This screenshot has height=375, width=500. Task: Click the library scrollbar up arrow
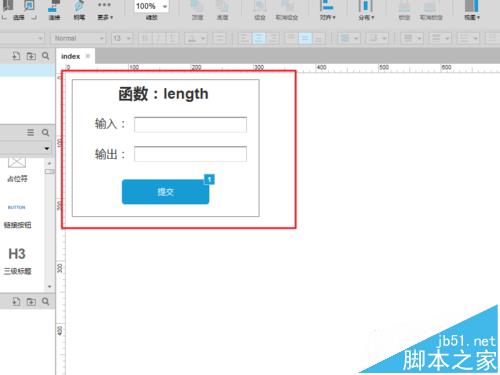[49, 163]
